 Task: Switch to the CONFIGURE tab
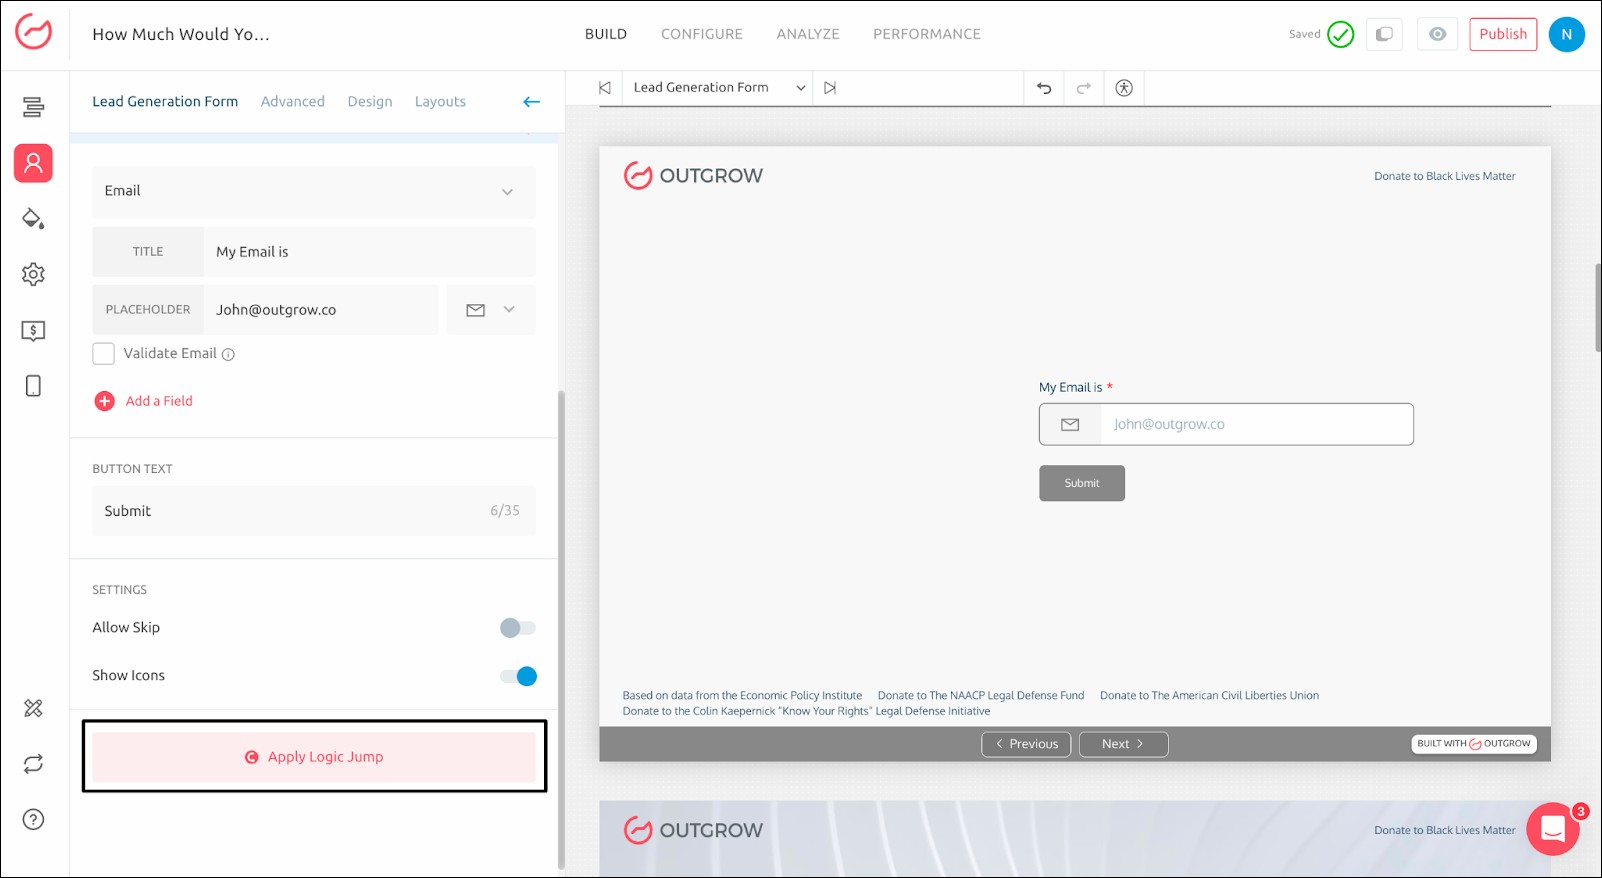pos(701,34)
